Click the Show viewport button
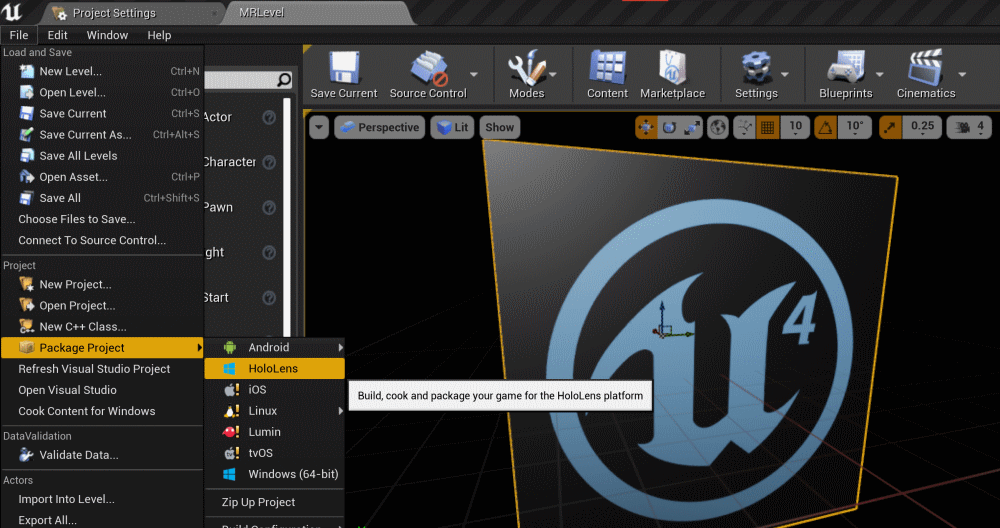The height and width of the screenshot is (528, 1000). click(x=499, y=128)
